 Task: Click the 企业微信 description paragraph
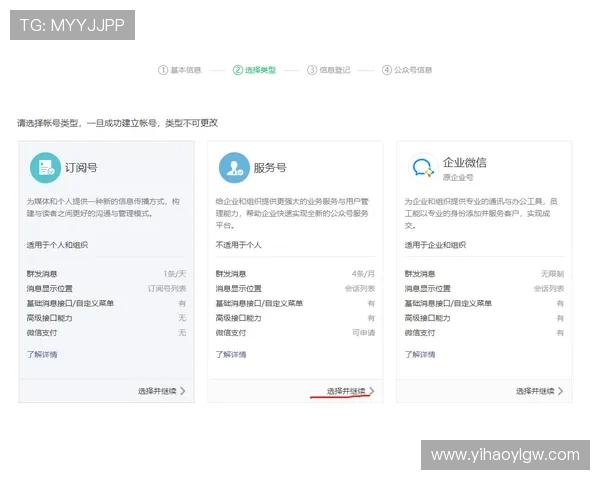[481, 213]
